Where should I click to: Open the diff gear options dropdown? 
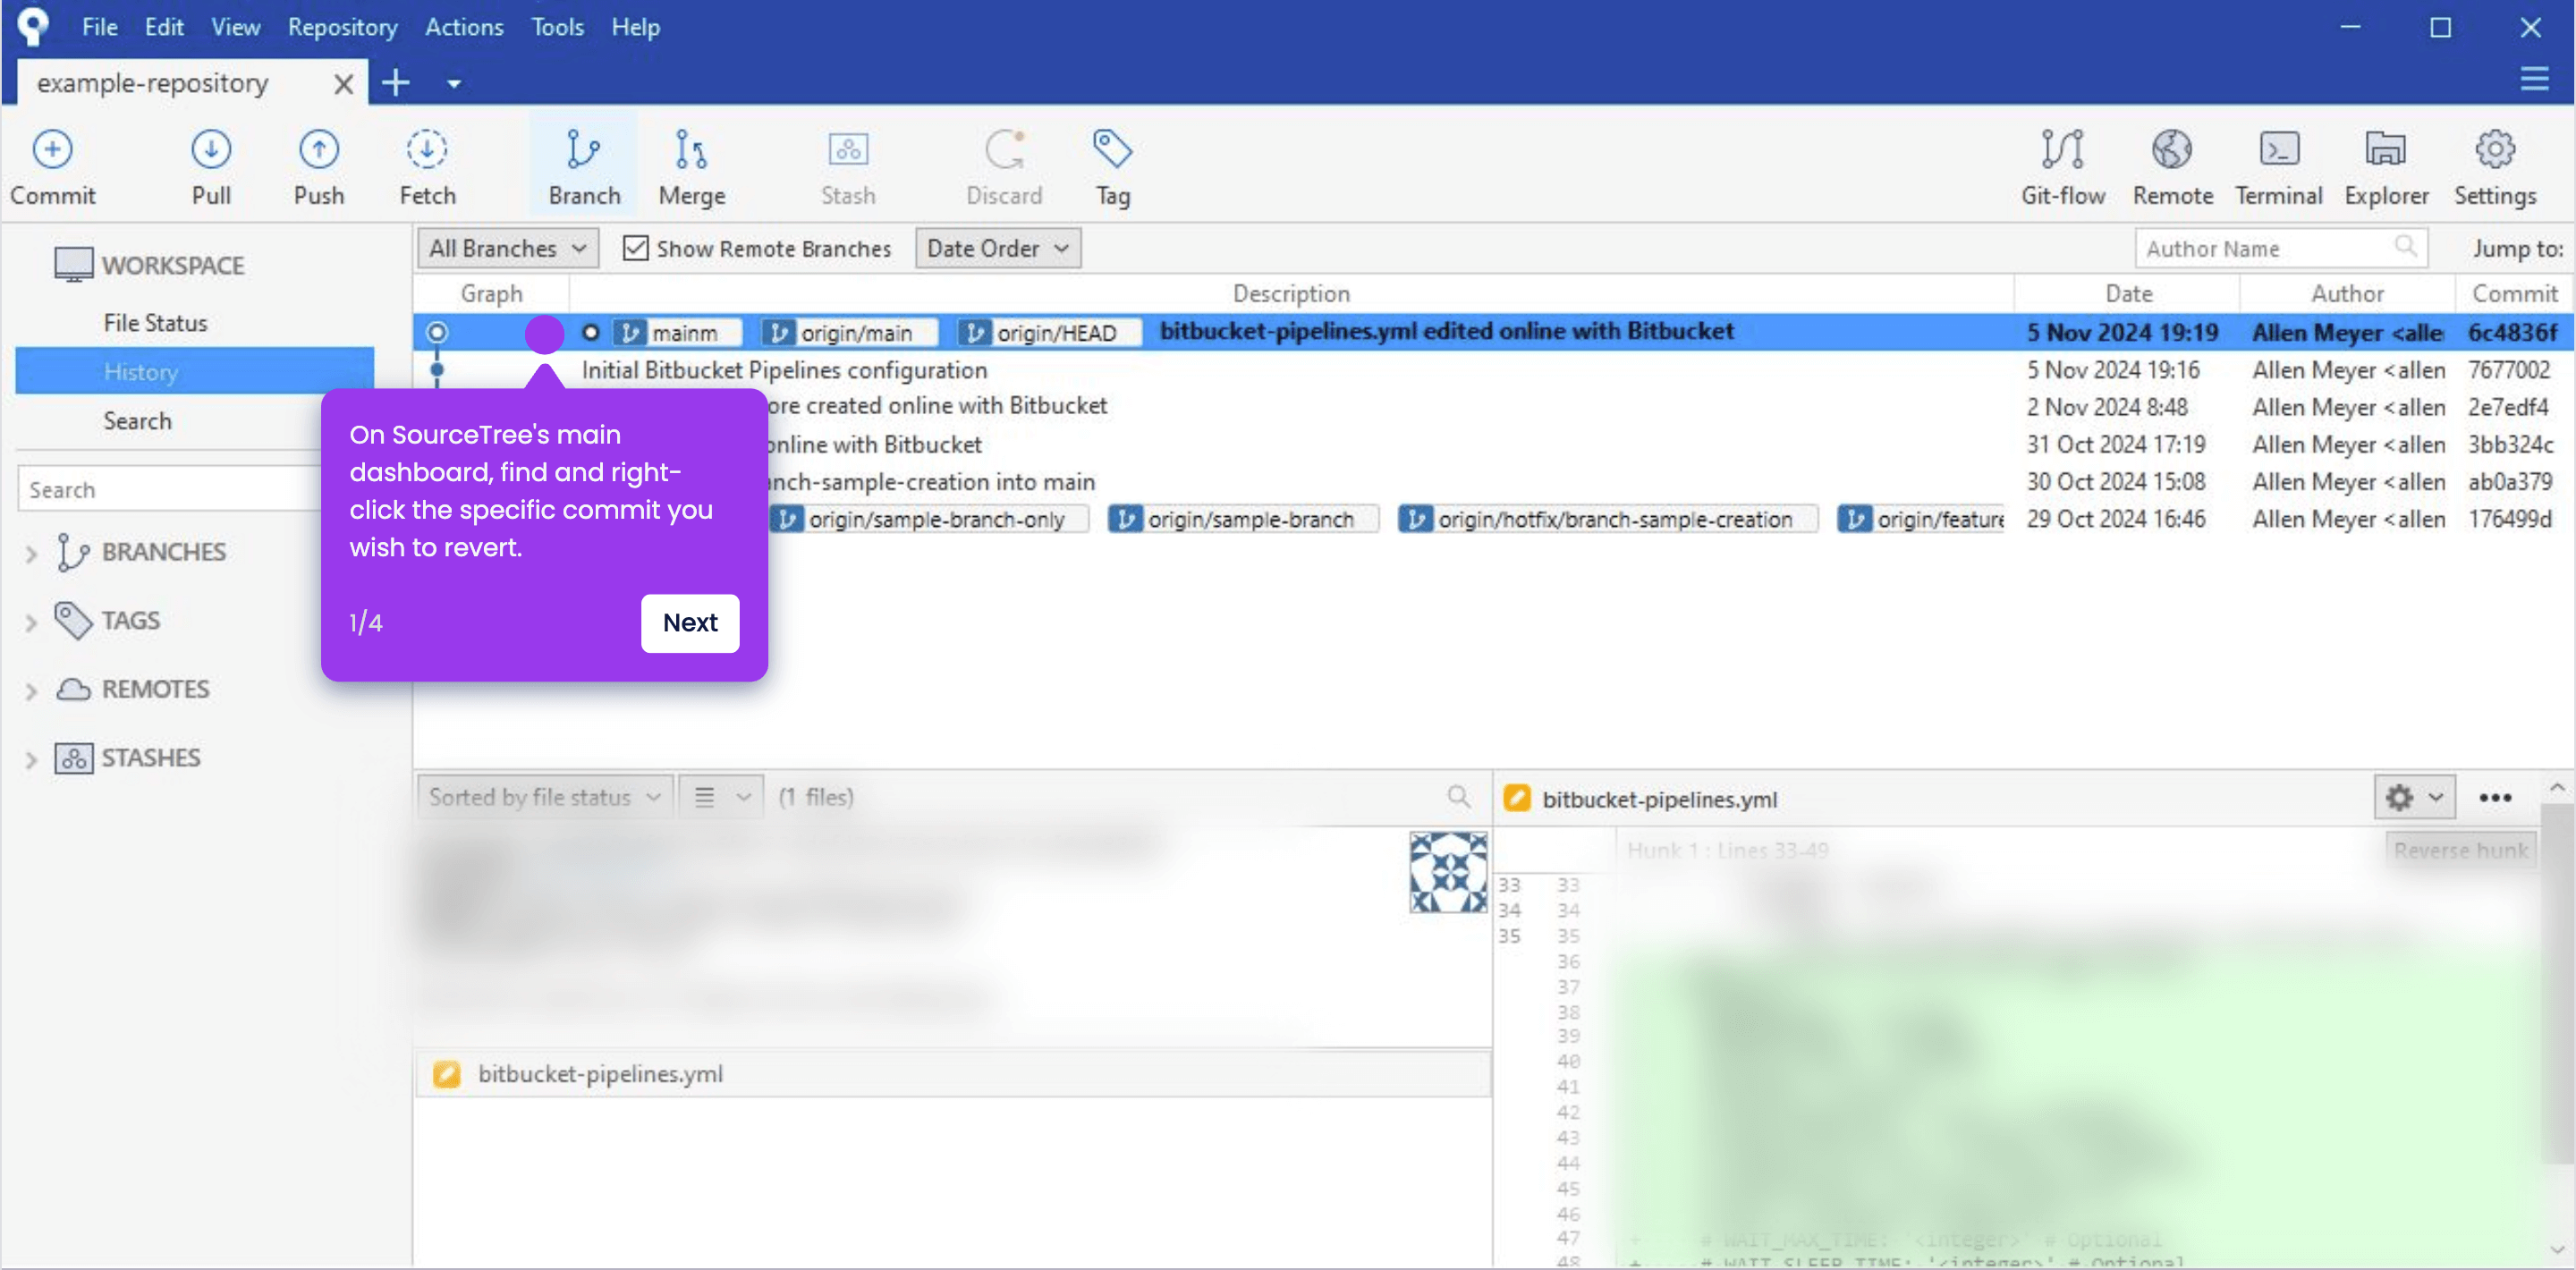(2414, 797)
